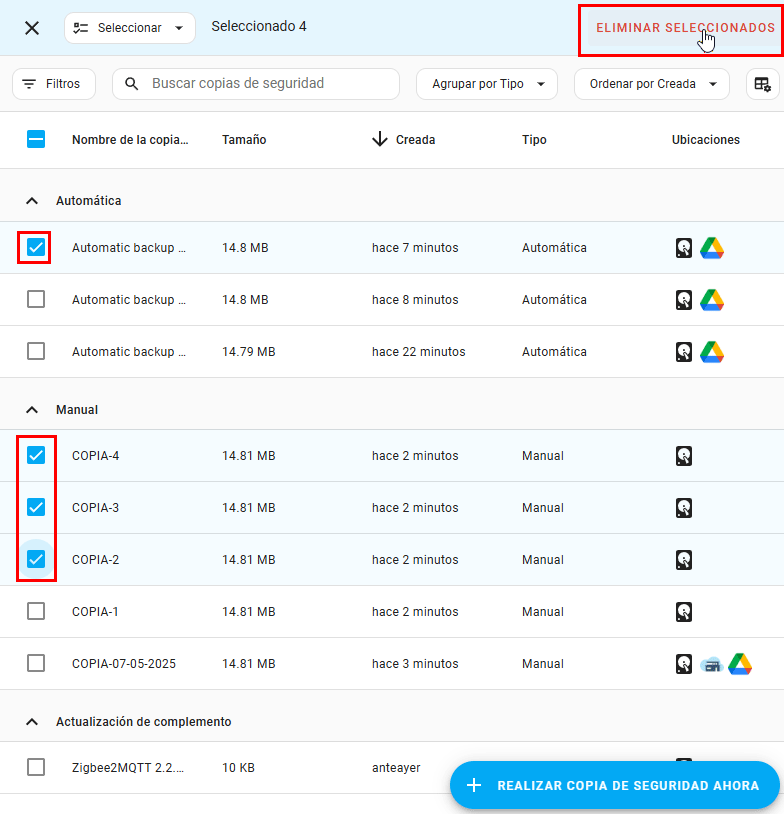Click Realizar copia de seguridad ahora
The height and width of the screenshot is (814, 784).
(x=614, y=785)
